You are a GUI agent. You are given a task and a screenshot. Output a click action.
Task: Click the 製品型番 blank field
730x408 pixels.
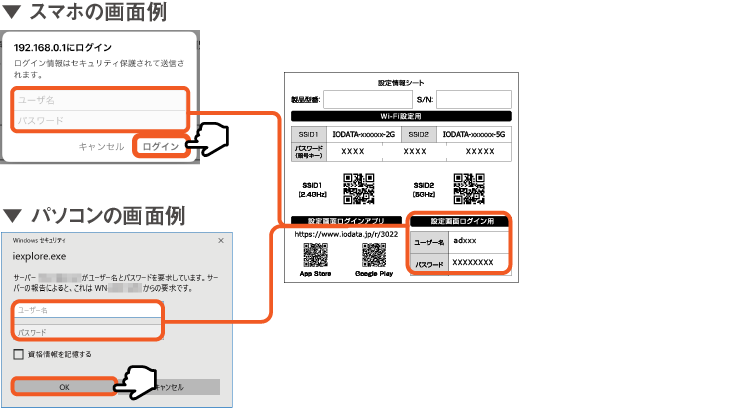367,99
